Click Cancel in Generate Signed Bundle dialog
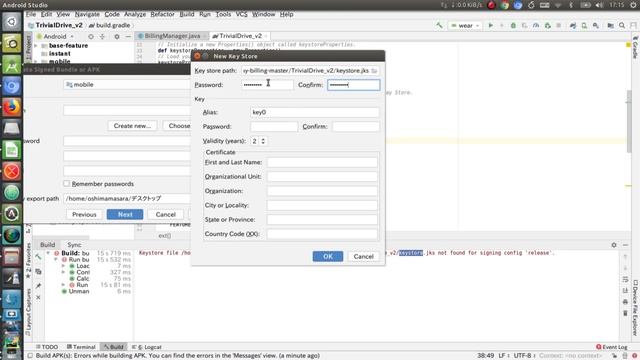 click(165, 214)
